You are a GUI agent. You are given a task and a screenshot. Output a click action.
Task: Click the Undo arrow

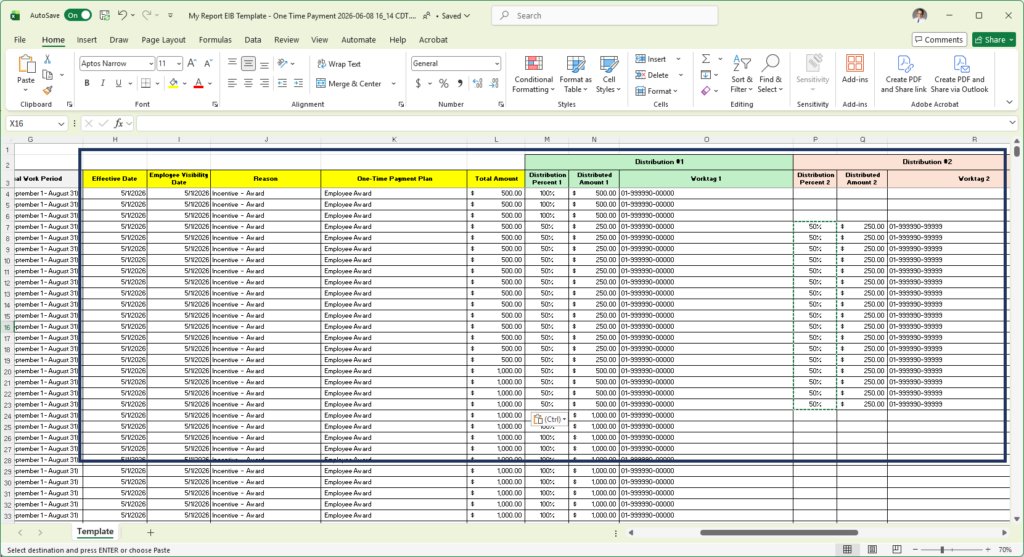point(122,15)
